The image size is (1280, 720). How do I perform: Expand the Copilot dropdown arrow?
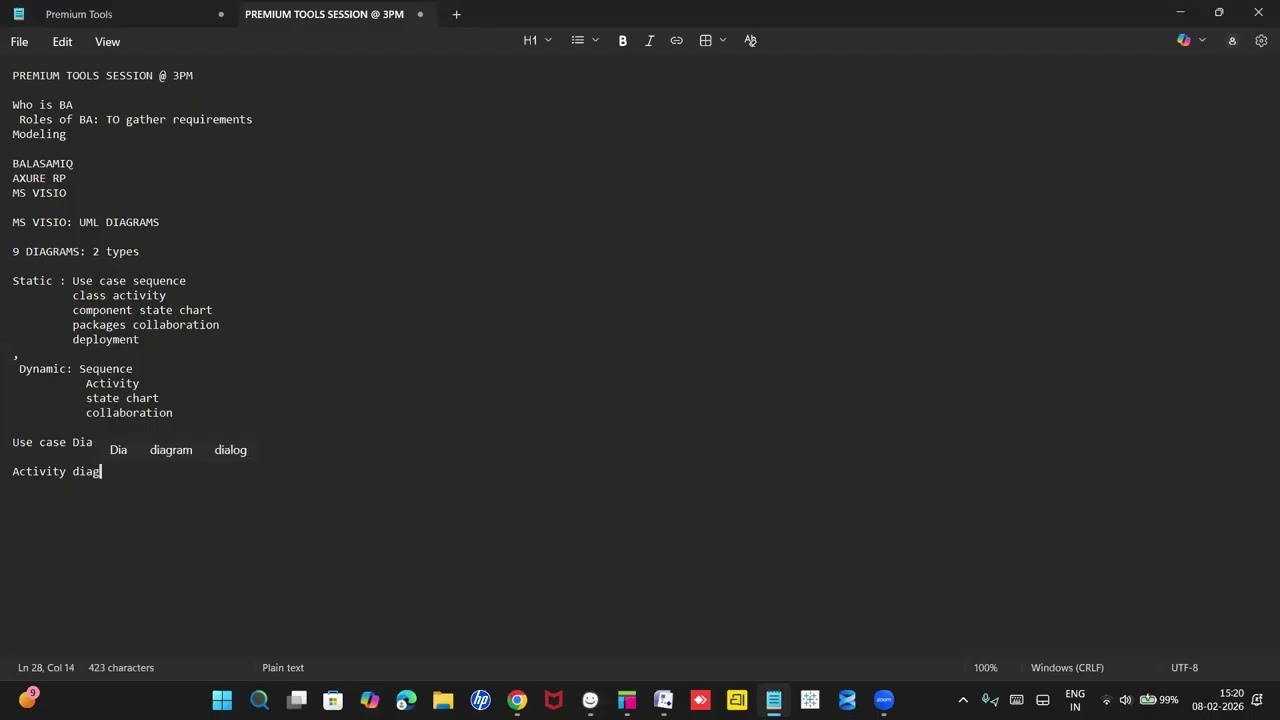point(1202,41)
